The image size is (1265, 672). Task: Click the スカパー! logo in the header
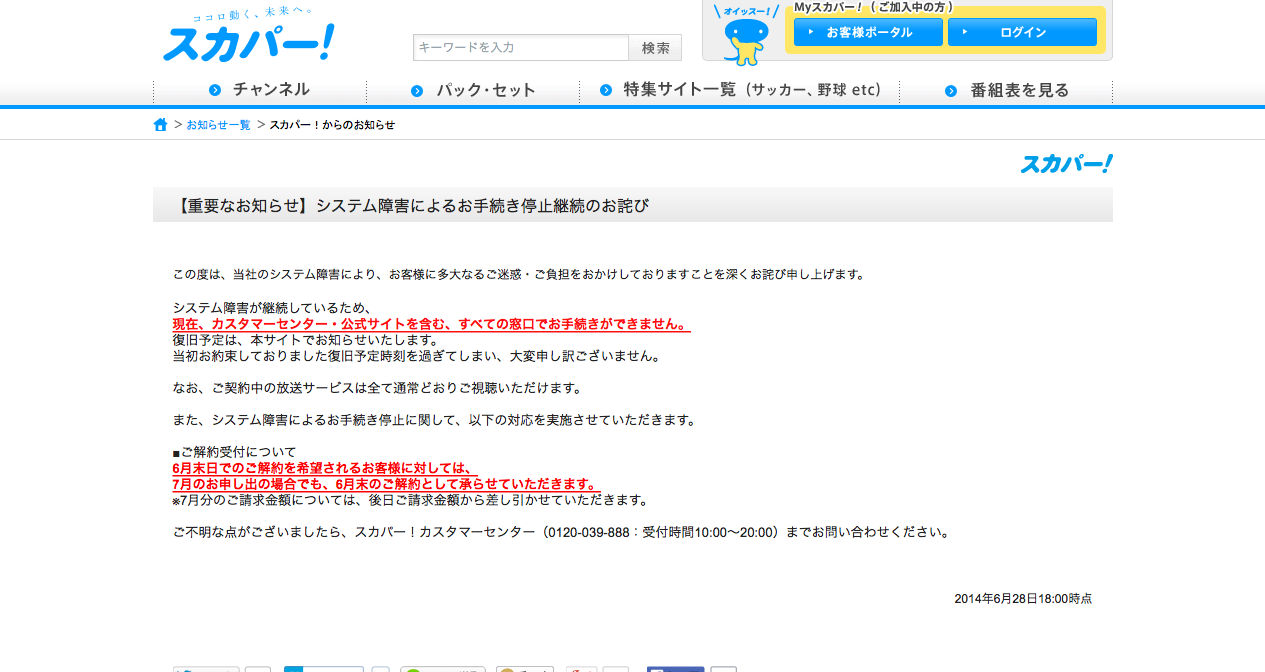pyautogui.click(x=249, y=37)
